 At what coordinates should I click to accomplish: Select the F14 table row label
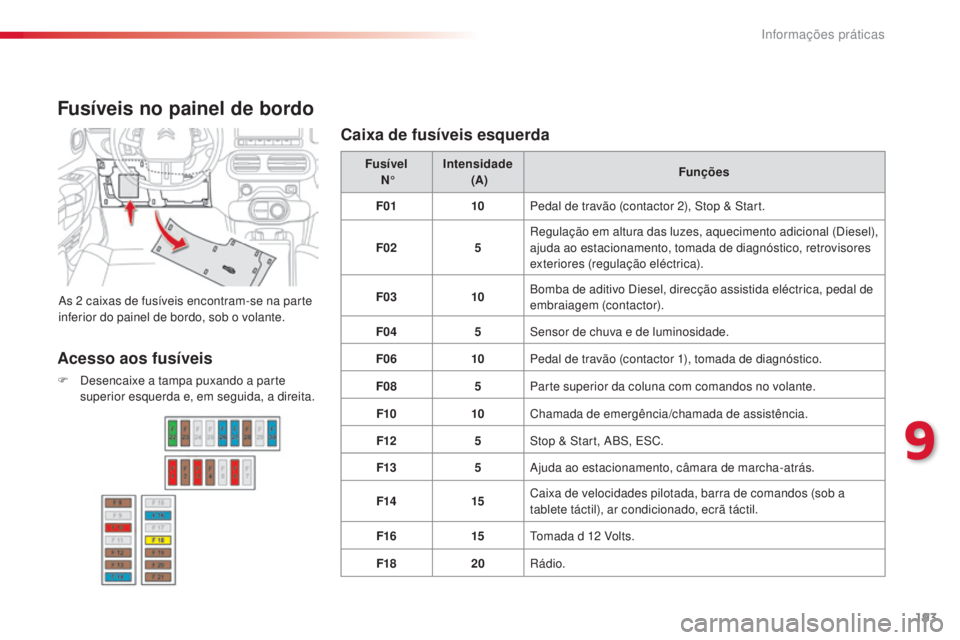[x=386, y=501]
